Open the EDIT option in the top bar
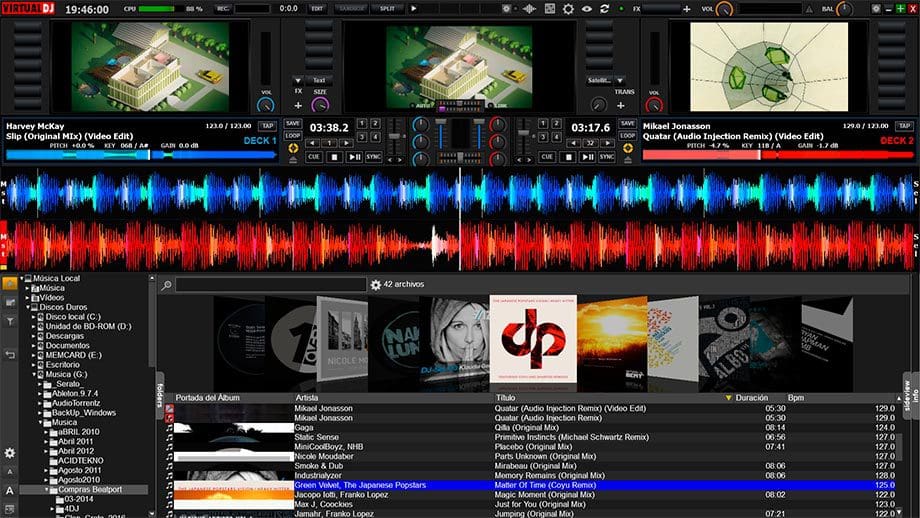Screen dimensions: 920x518 [x=317, y=9]
